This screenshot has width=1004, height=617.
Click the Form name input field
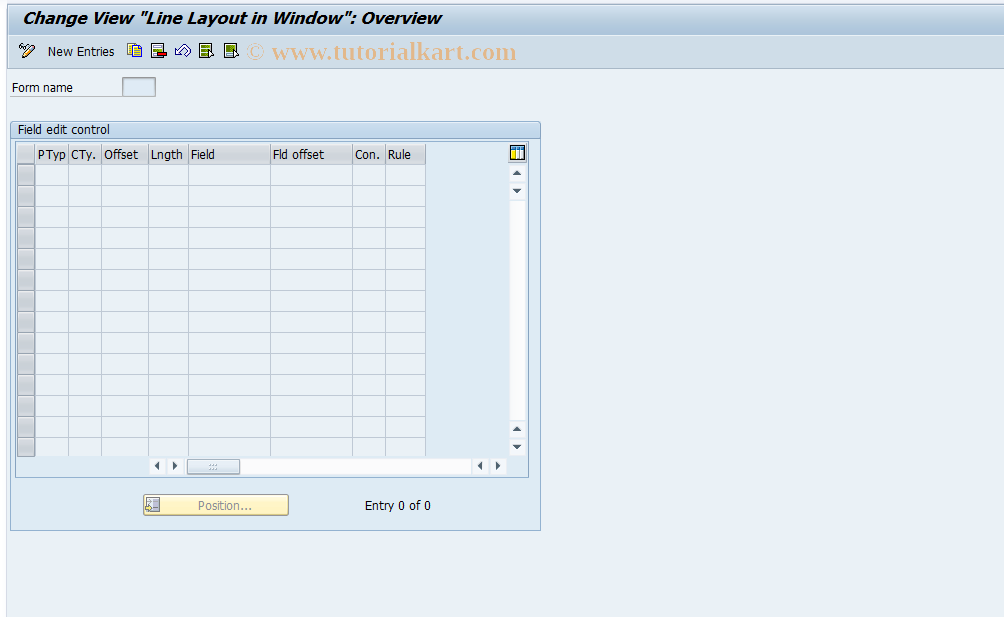tap(139, 87)
